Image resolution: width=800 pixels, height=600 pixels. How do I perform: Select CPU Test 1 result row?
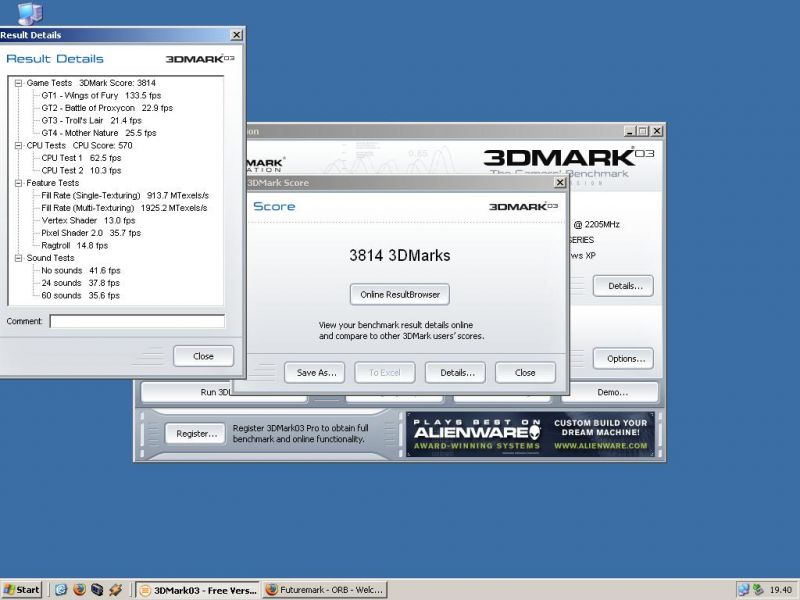click(81, 158)
